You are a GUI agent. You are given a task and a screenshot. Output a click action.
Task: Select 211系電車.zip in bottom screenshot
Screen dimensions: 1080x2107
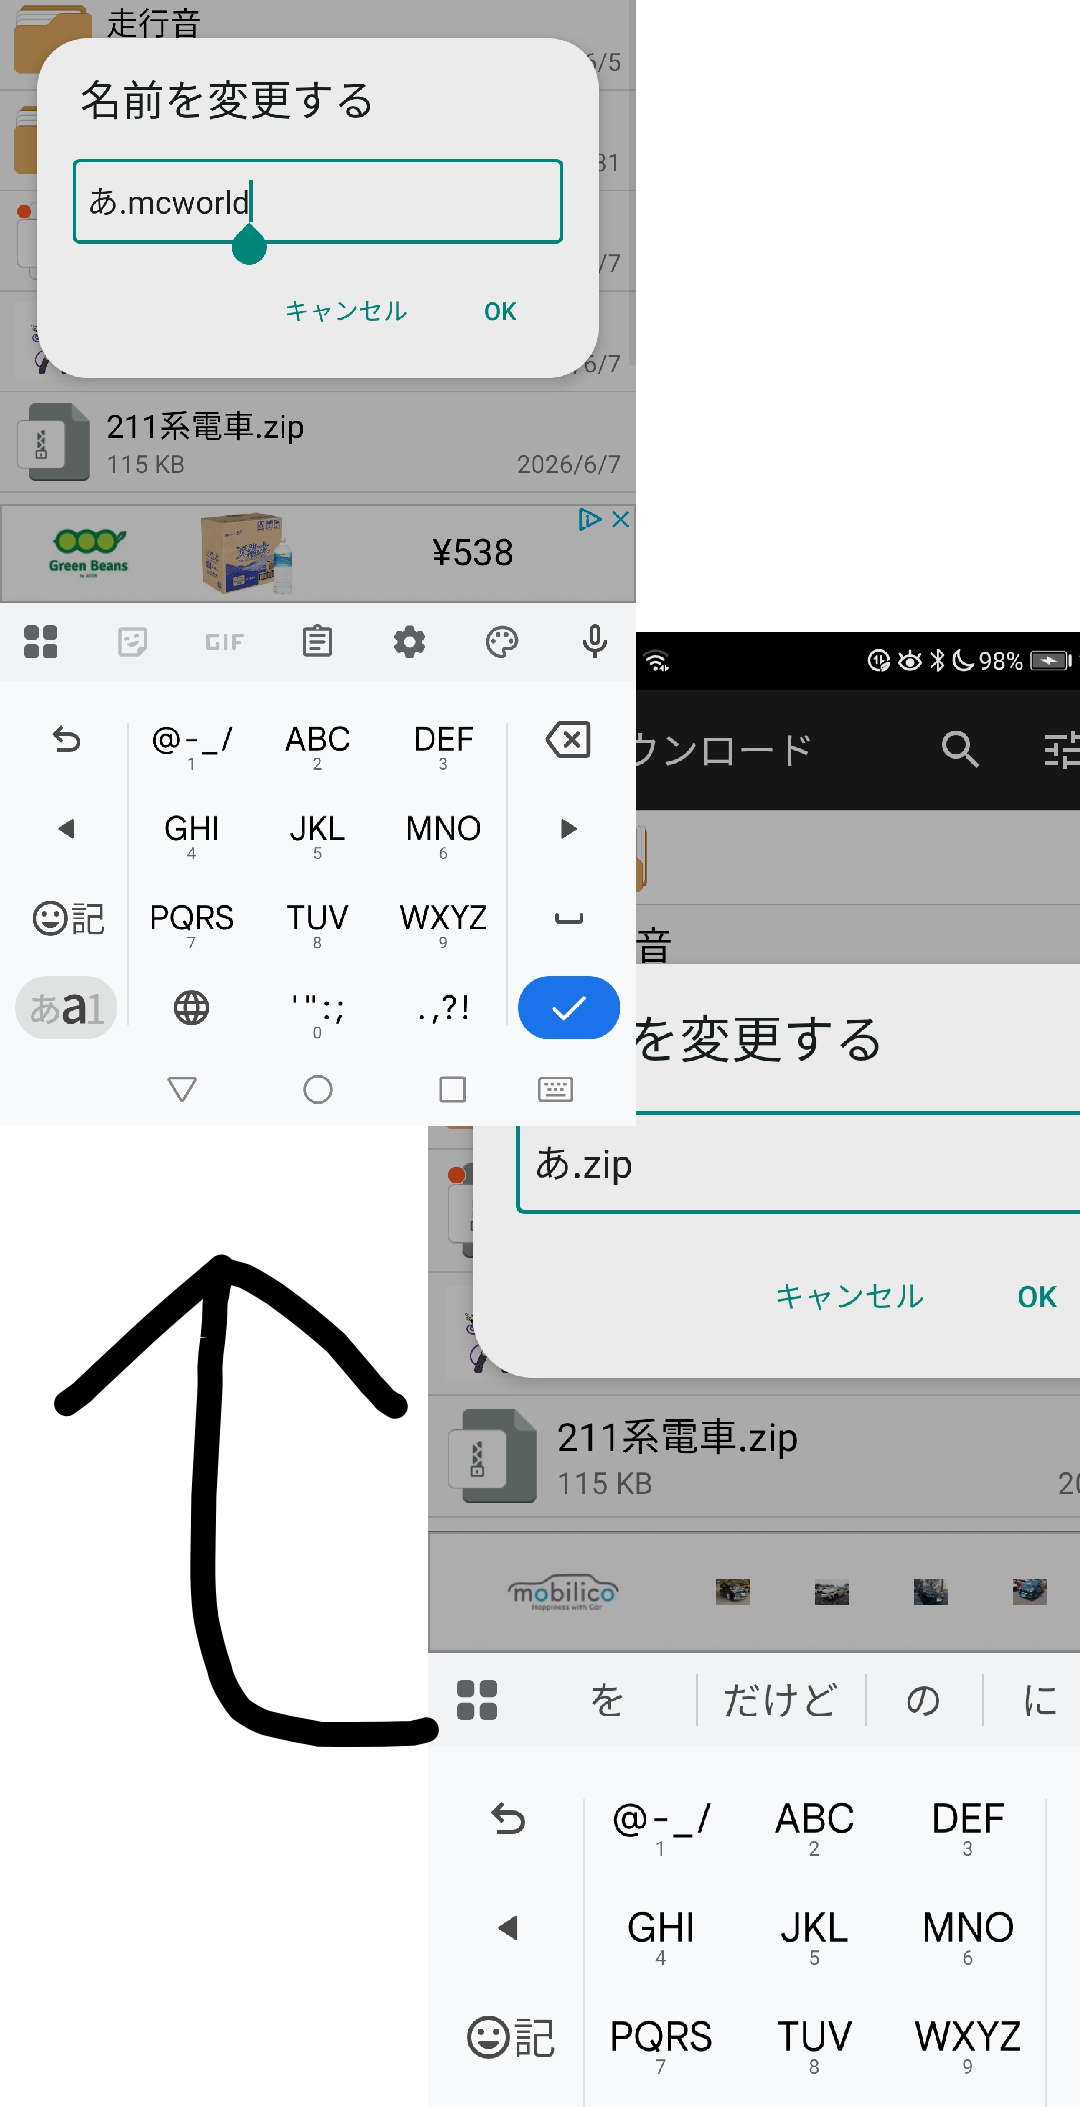(754, 1456)
